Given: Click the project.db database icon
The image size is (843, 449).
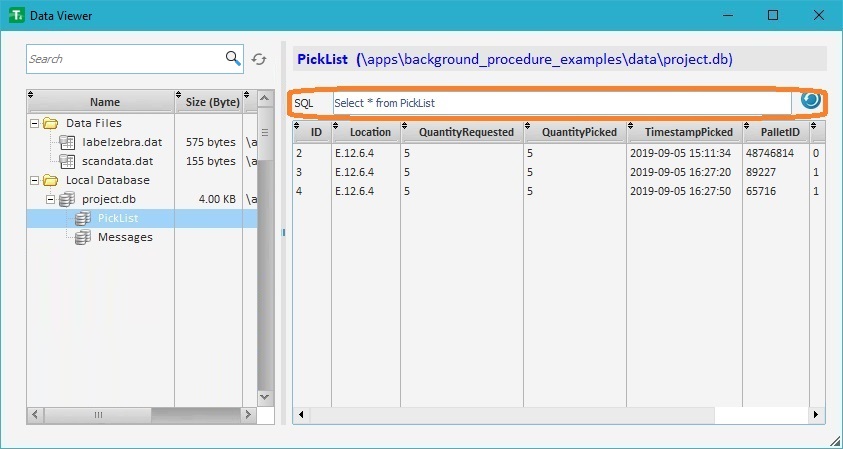Looking at the screenshot, I should pyautogui.click(x=67, y=199).
